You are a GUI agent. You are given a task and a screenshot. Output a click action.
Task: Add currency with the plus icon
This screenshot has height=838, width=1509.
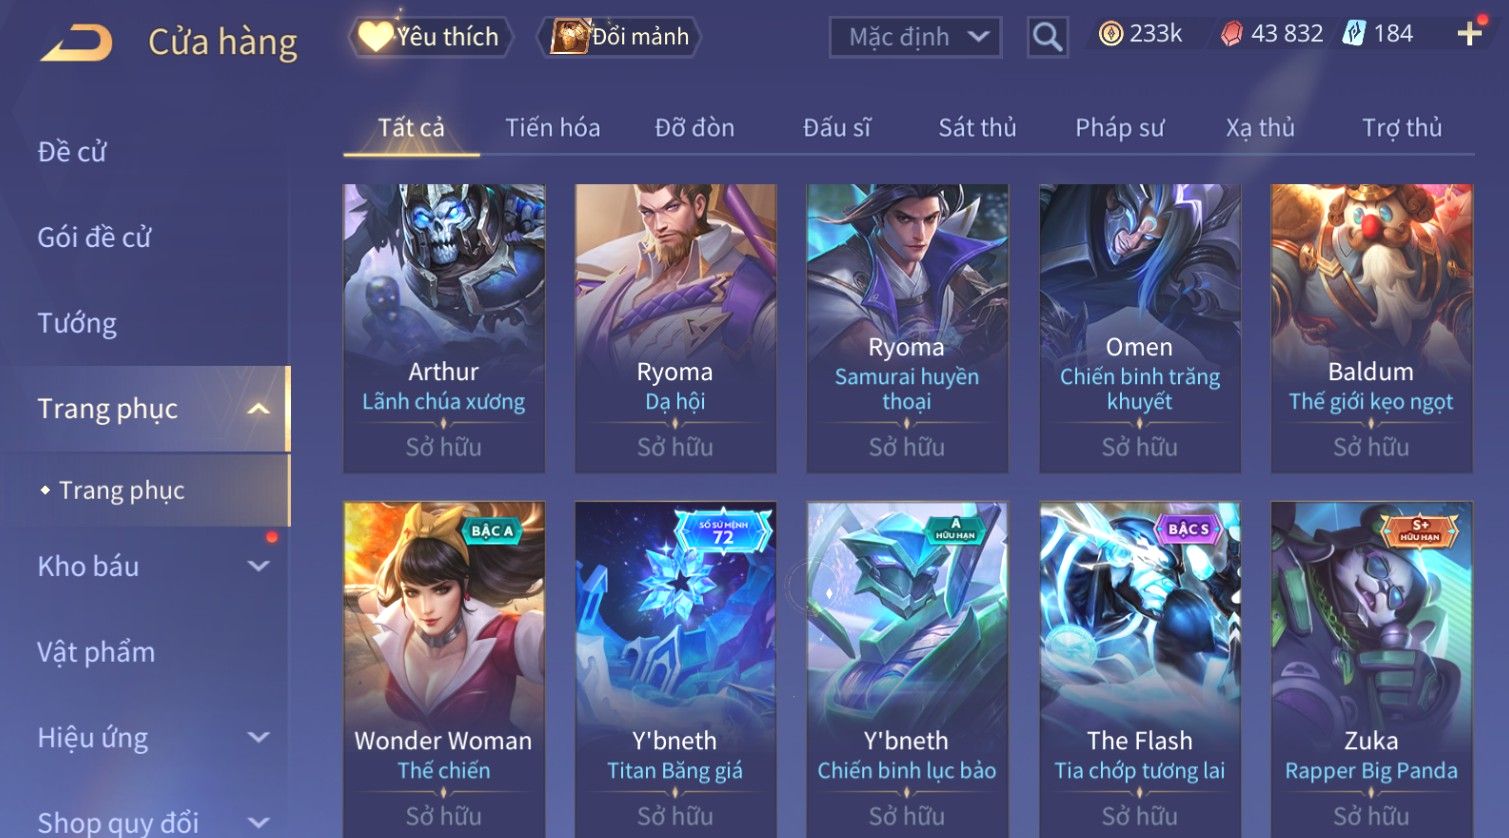tap(1469, 34)
